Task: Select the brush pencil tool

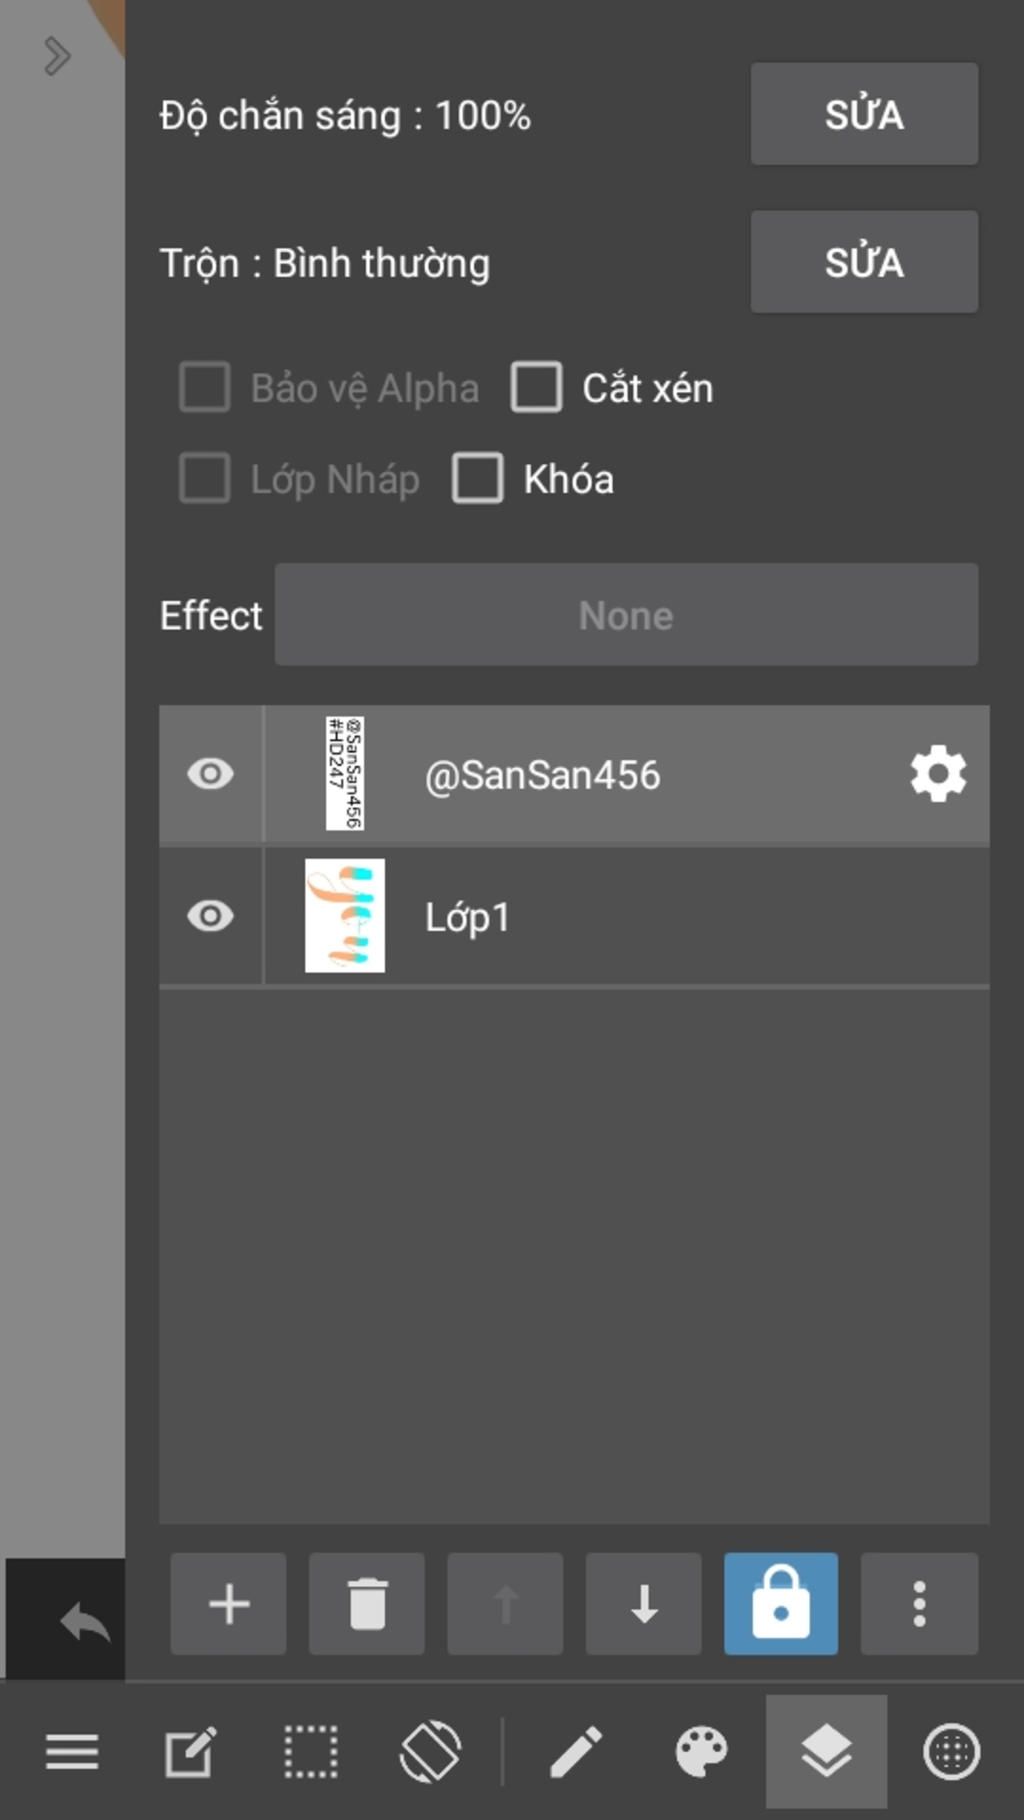Action: point(576,1752)
